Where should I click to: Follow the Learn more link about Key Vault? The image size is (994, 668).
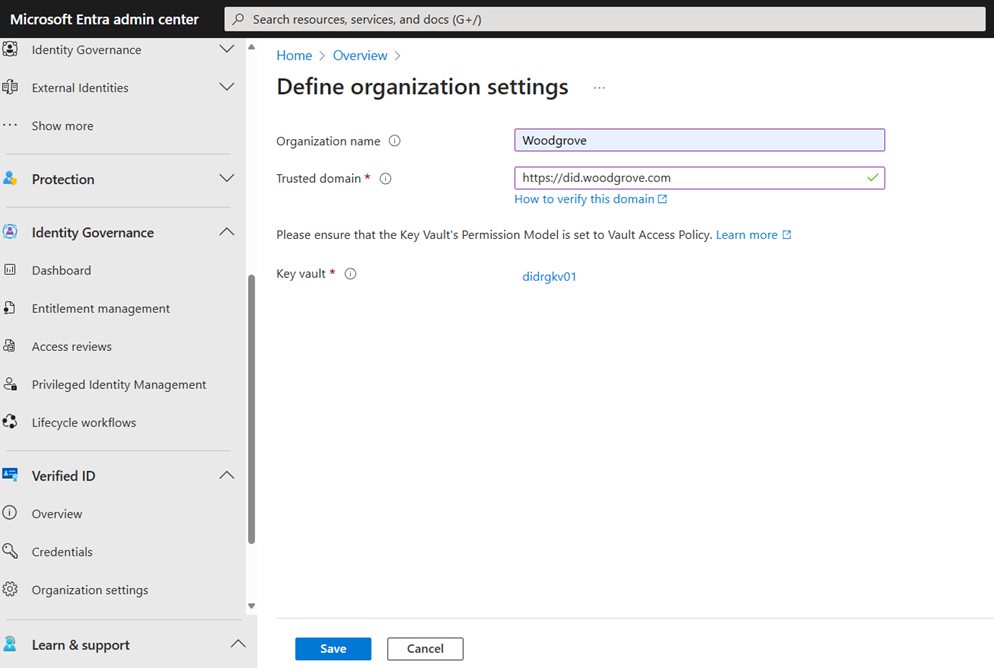[753, 234]
